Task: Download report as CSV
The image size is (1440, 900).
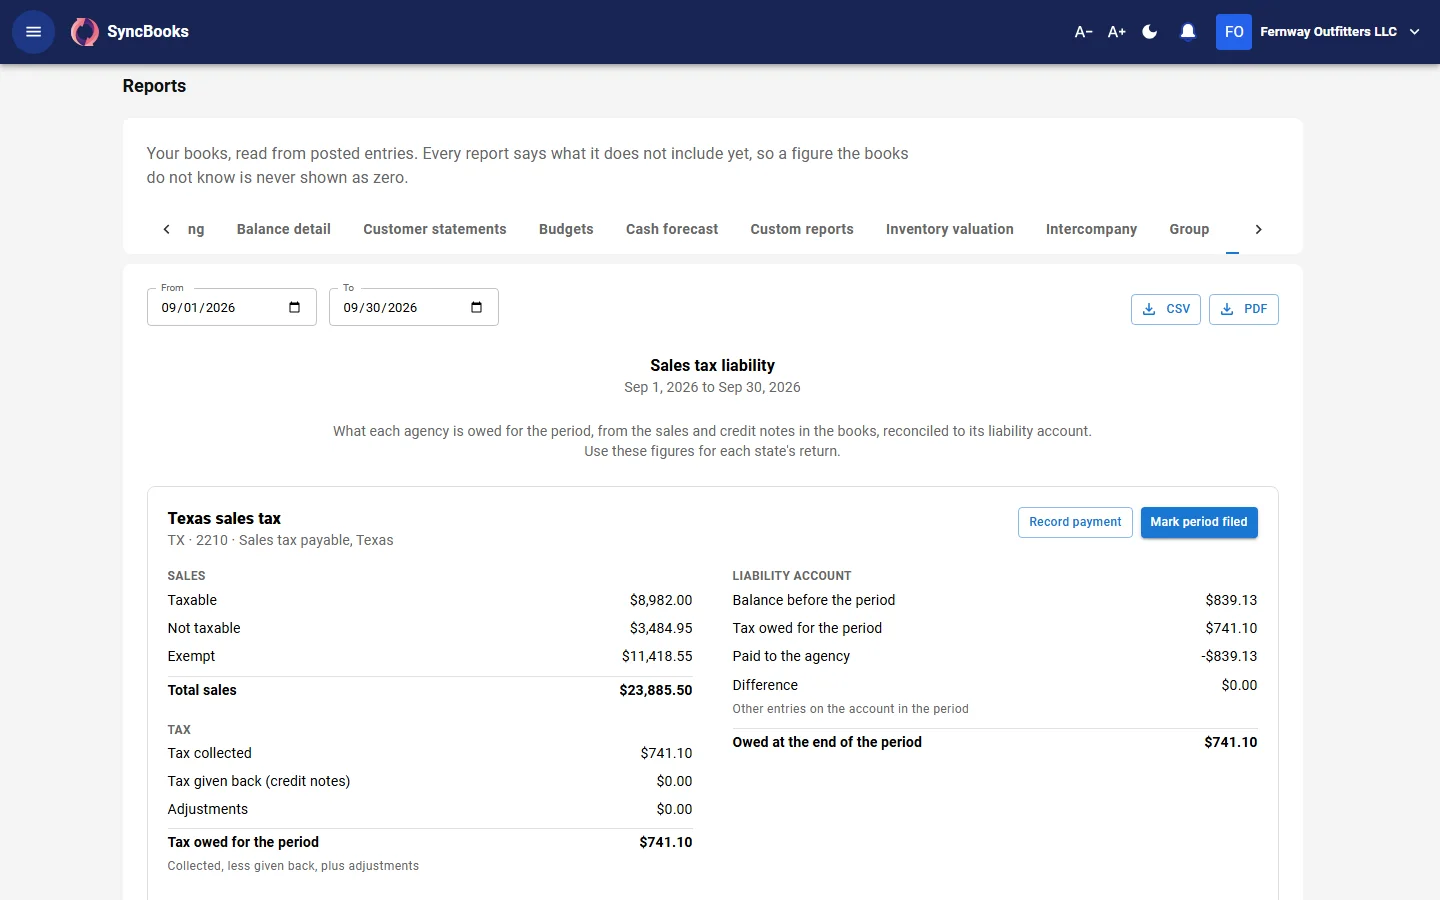Action: click(x=1166, y=309)
